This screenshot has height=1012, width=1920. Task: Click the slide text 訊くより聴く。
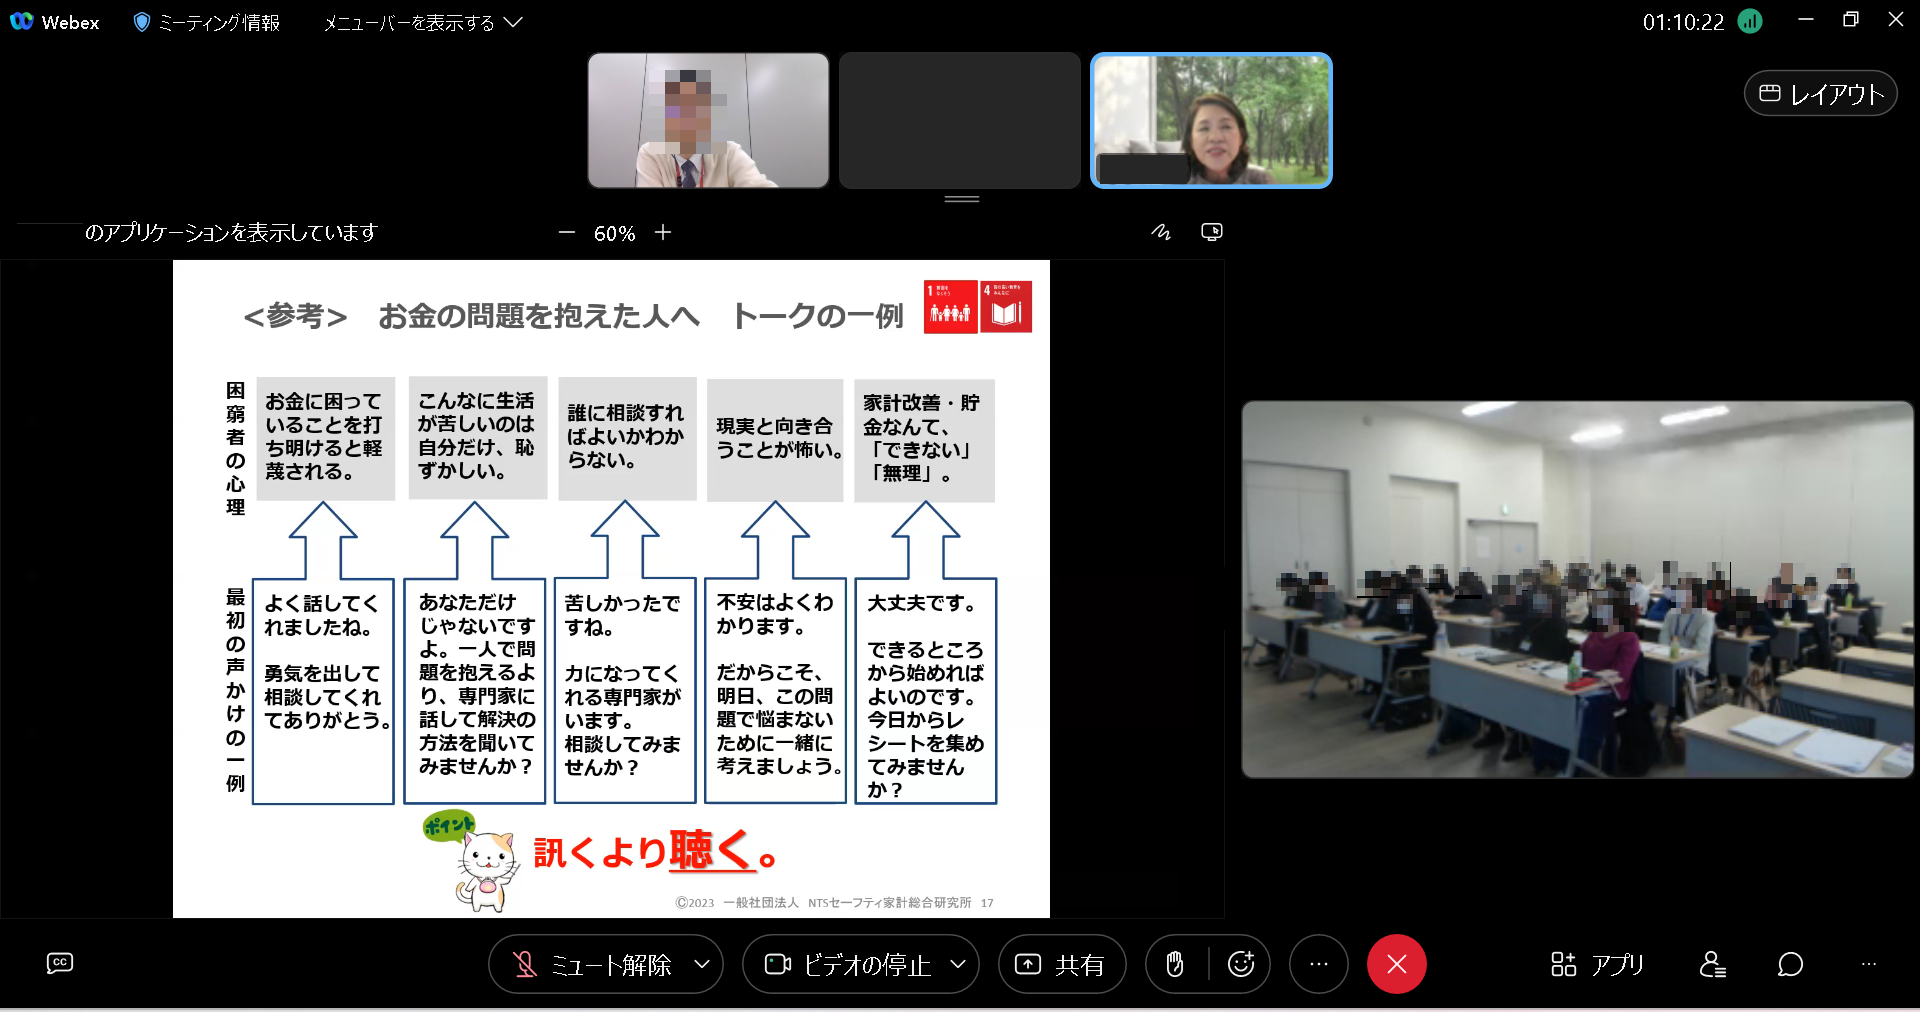[x=655, y=852]
